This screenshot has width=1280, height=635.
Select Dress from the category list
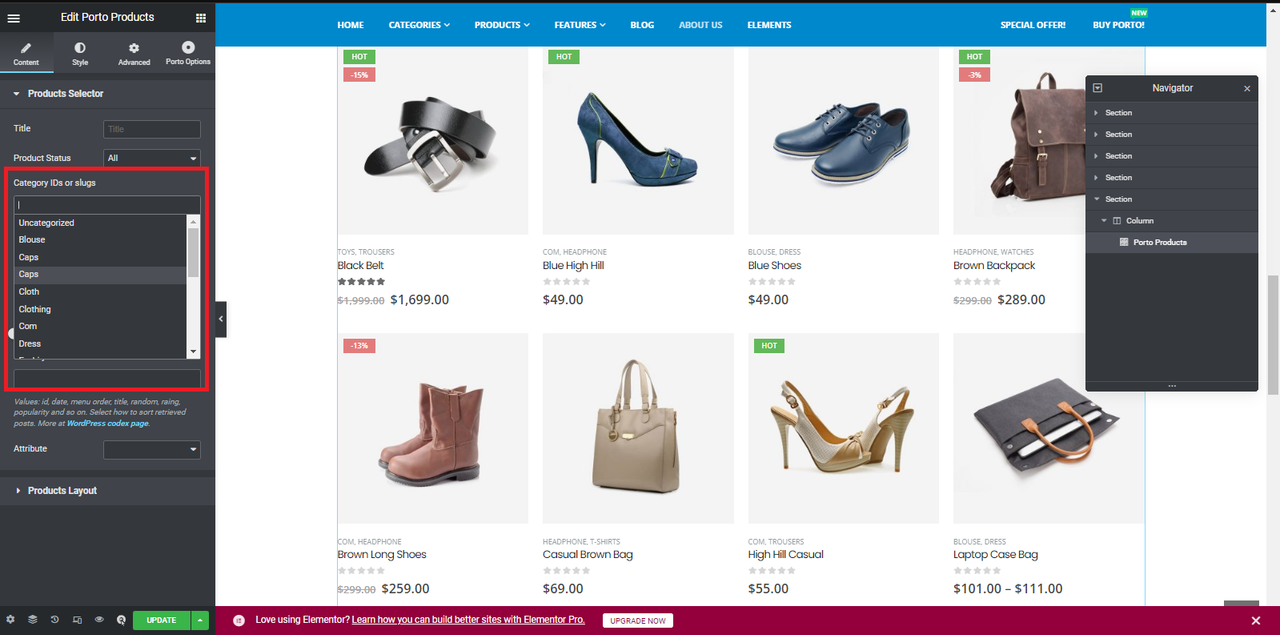pyautogui.click(x=100, y=344)
